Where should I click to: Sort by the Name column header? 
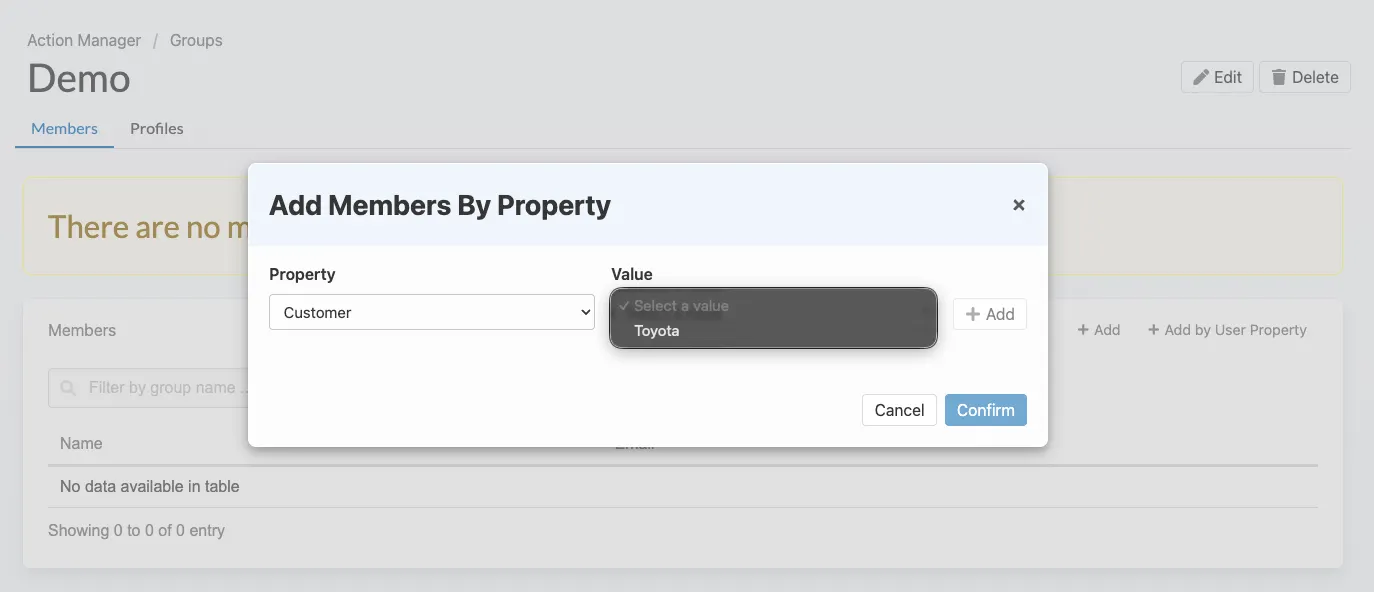pyautogui.click(x=81, y=443)
